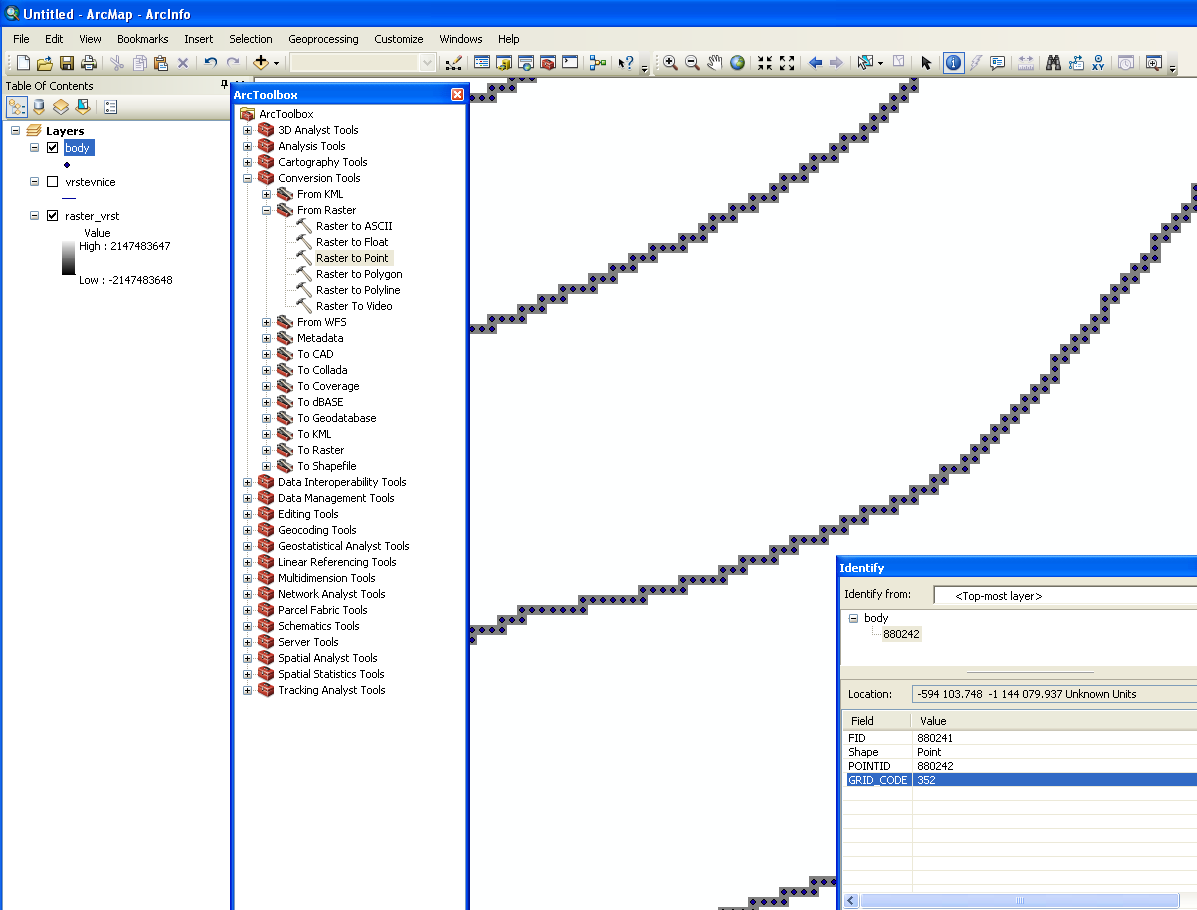Launch the Raster to Polygon tool

click(x=359, y=274)
